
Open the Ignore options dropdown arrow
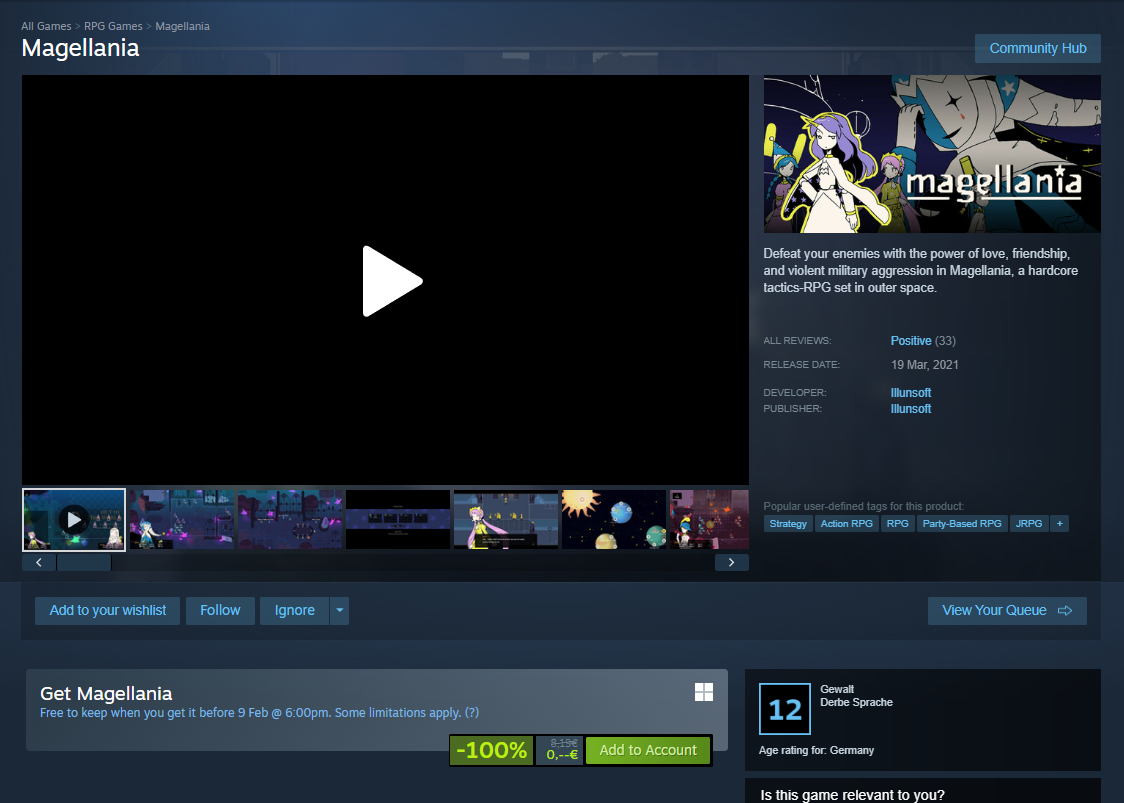point(340,610)
